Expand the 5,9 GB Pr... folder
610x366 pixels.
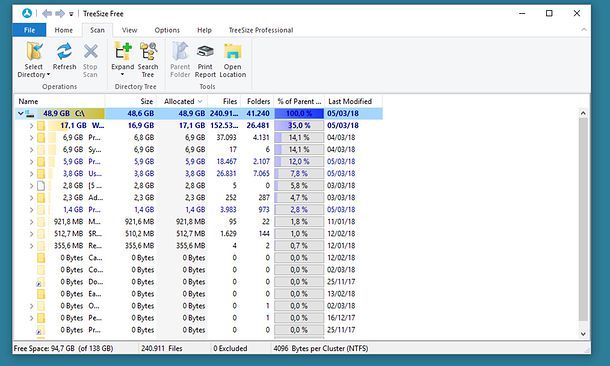[32, 162]
